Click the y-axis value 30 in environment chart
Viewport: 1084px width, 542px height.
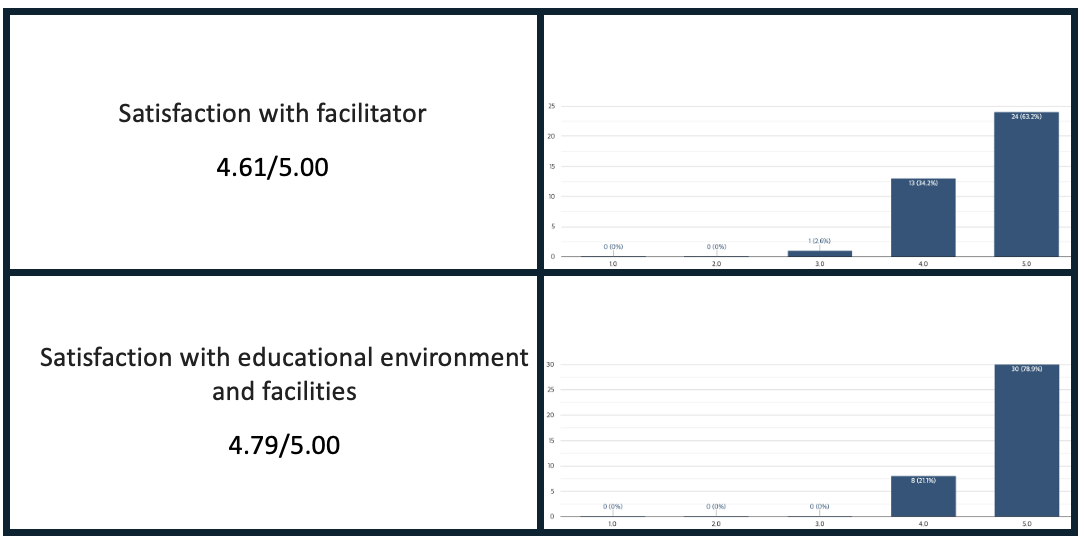(550, 364)
